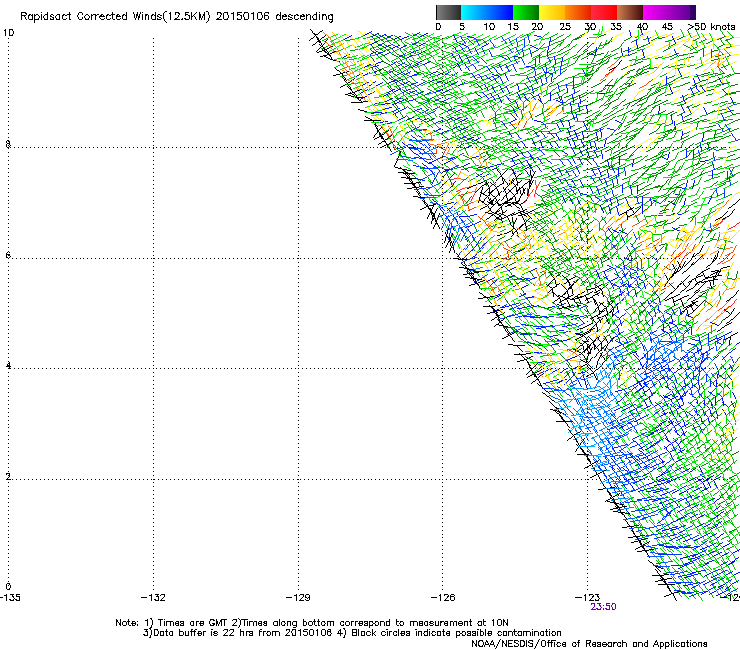Click the yellow 20-25 knots color swatch
The height and width of the screenshot is (650, 740).
point(552,12)
